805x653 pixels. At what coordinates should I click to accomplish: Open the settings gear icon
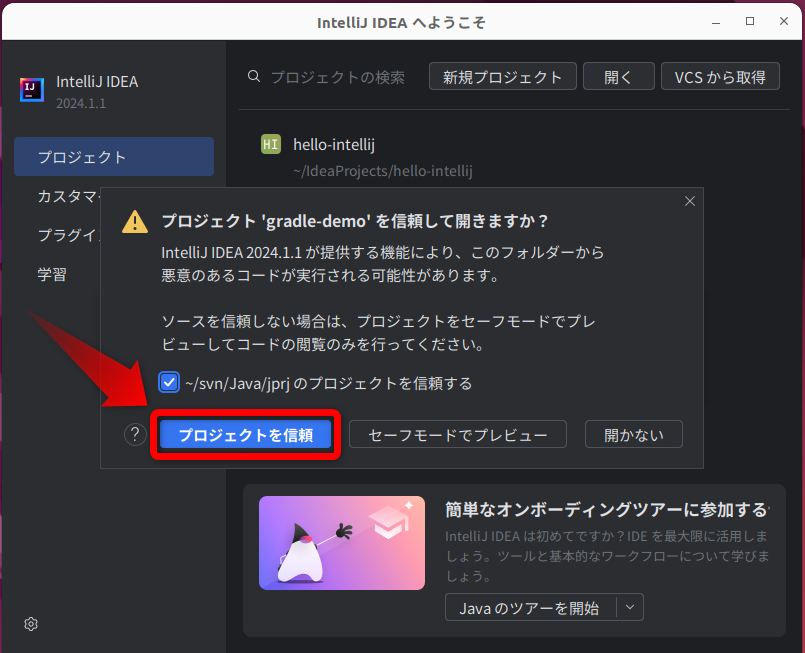pyautogui.click(x=31, y=624)
